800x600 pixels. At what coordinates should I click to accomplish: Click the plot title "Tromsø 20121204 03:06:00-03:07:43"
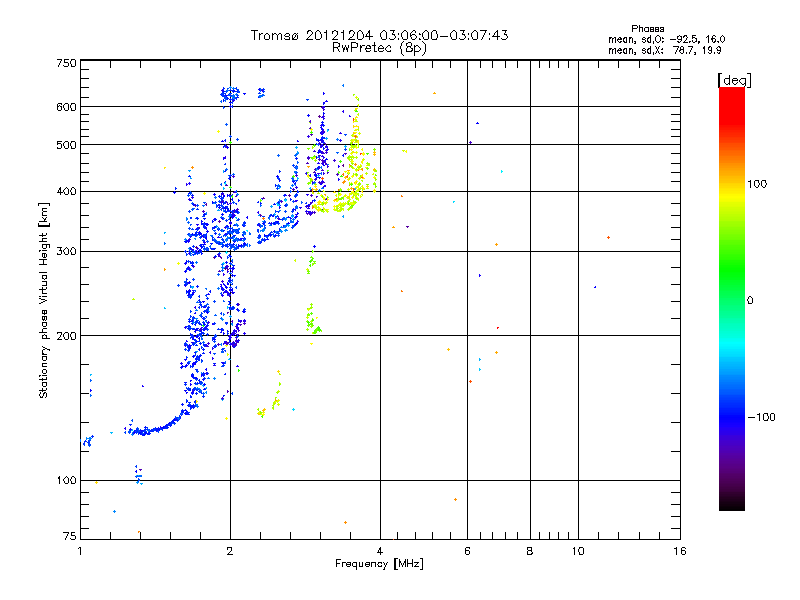pyautogui.click(x=379, y=35)
